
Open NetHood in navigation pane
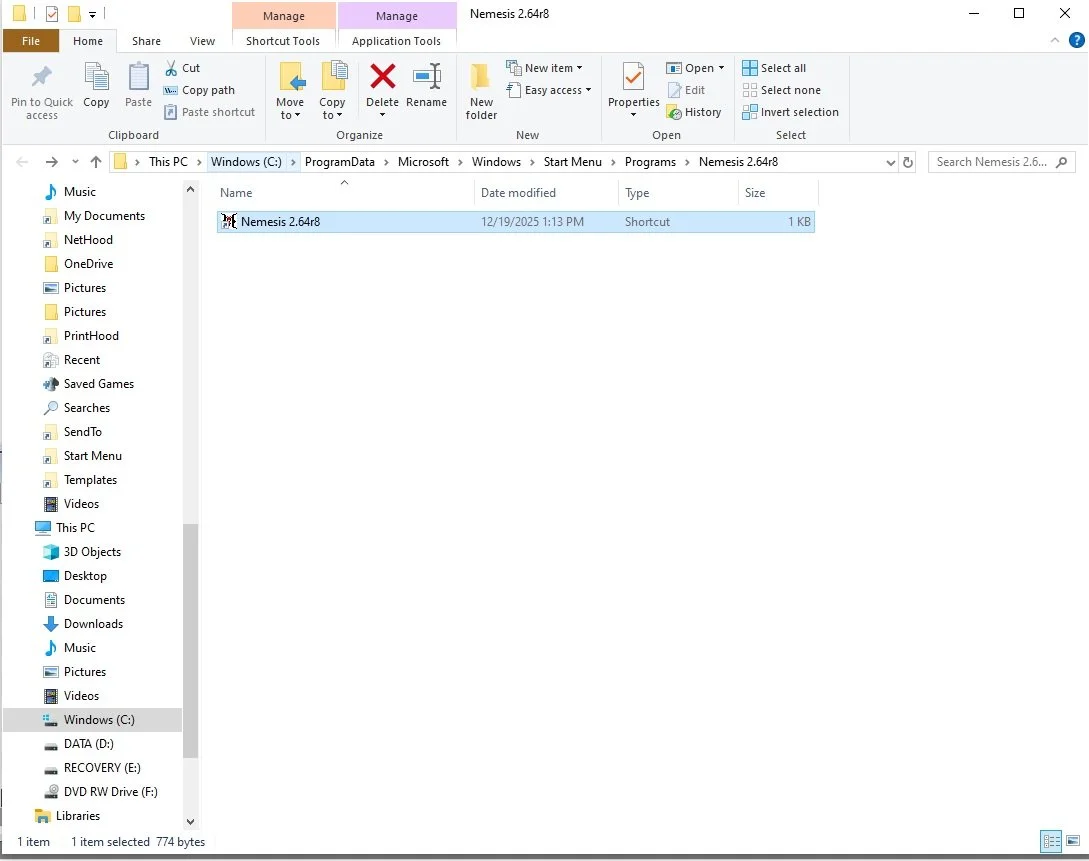[88, 240]
